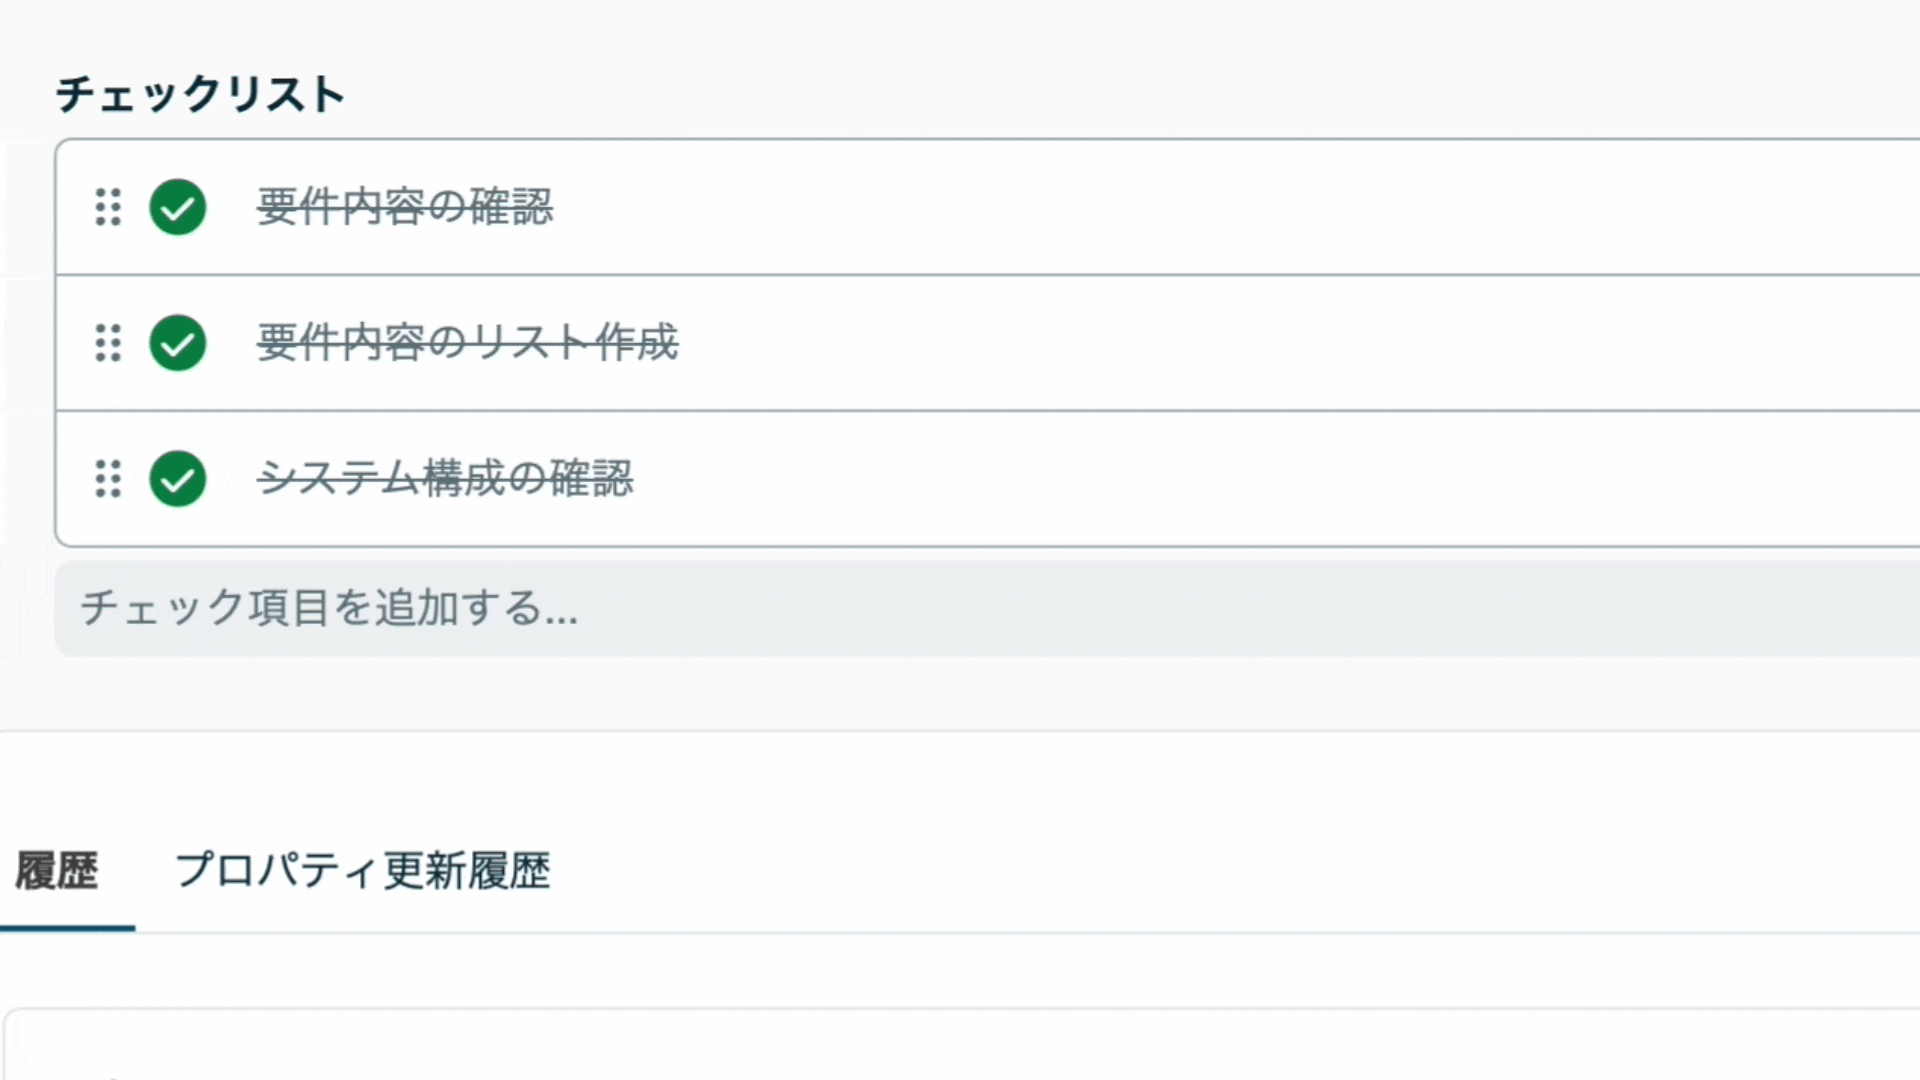Click empty space in the 要件内容のリスト作成 row
Screen dimensions: 1920x1080
click(1300, 343)
